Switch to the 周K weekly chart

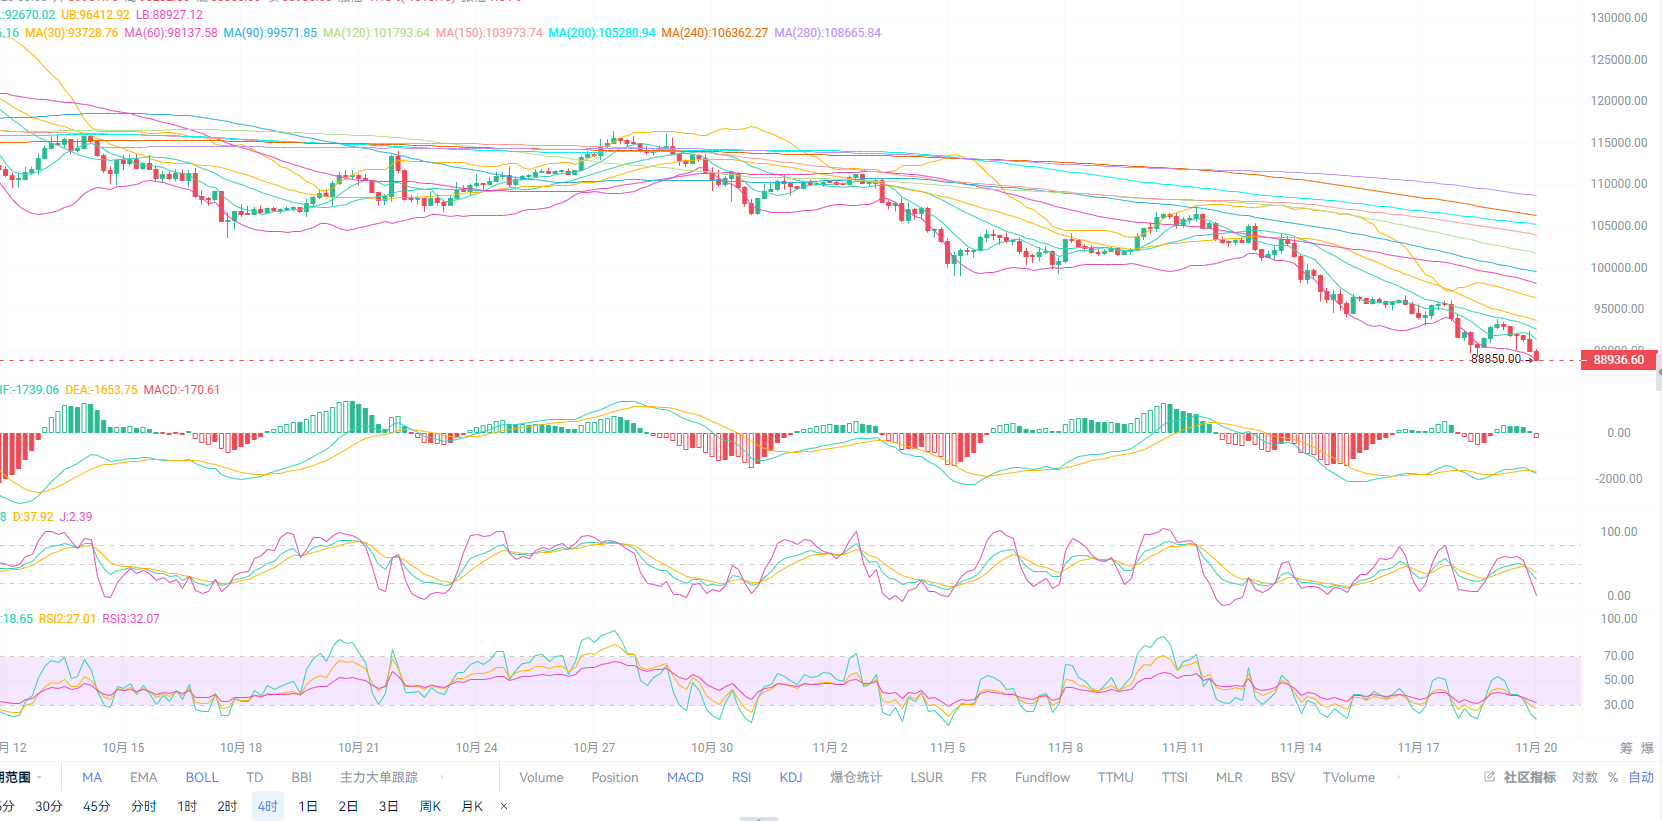click(x=430, y=806)
